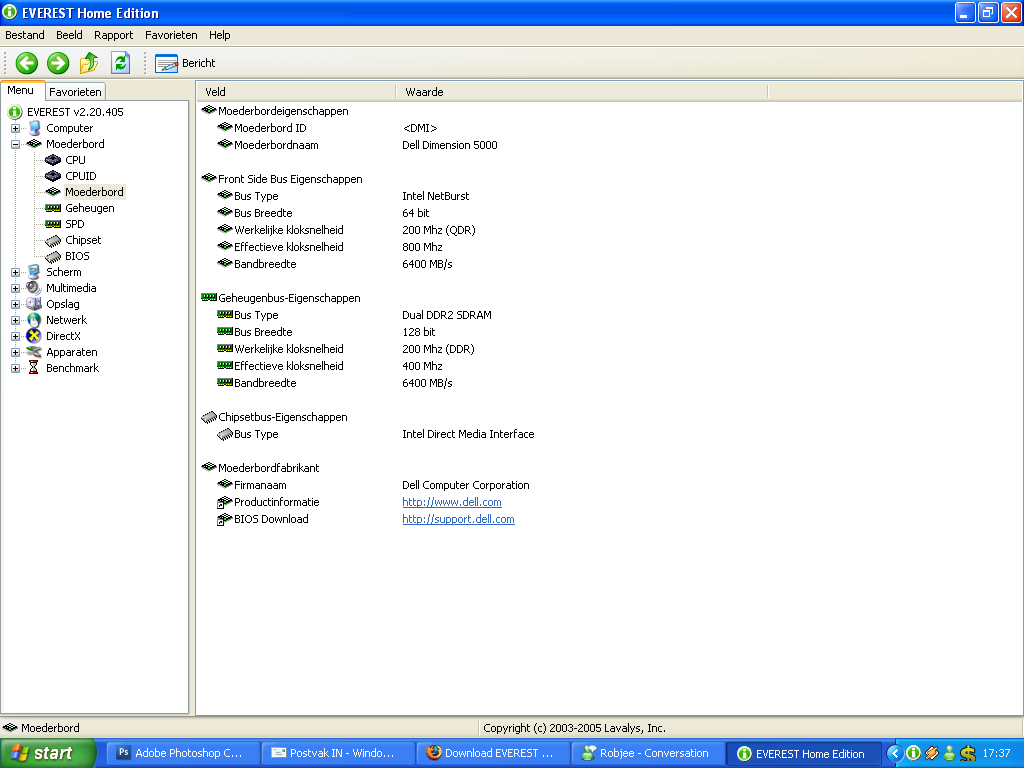The height and width of the screenshot is (768, 1024).
Task: Click the Intel NetBurst value
Action: tap(436, 196)
